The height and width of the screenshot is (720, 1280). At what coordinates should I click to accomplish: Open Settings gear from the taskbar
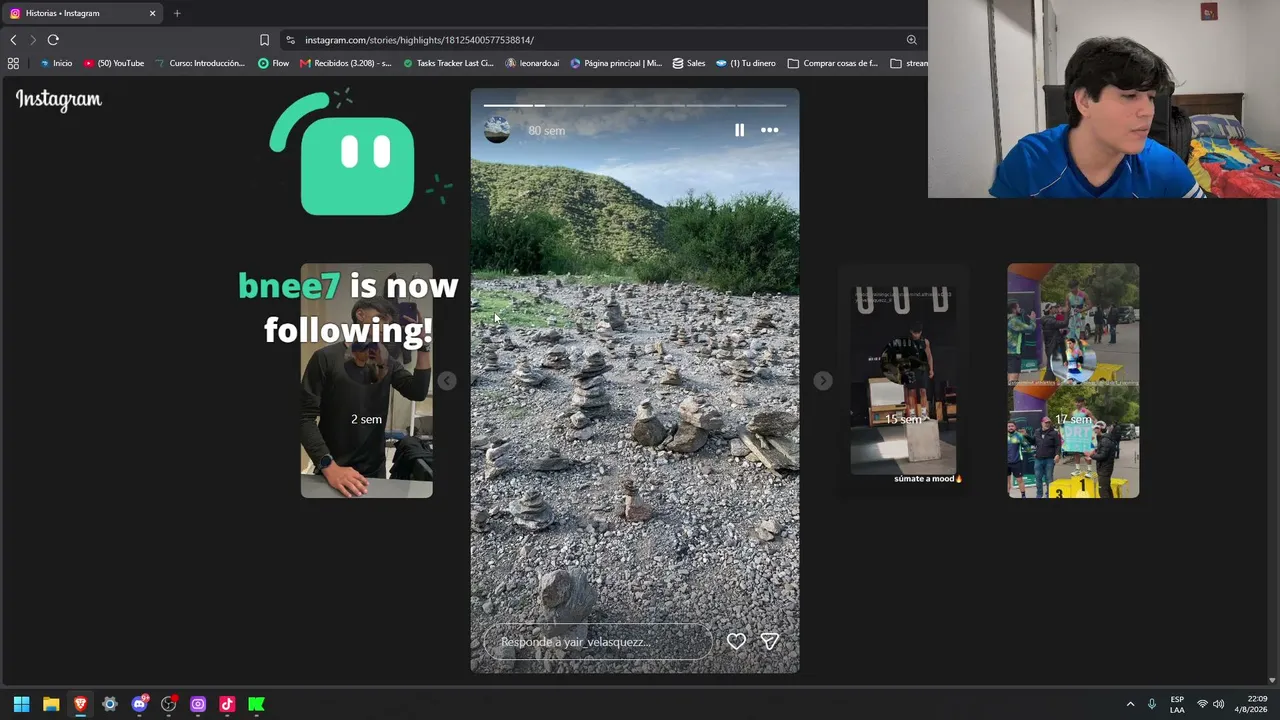click(110, 704)
